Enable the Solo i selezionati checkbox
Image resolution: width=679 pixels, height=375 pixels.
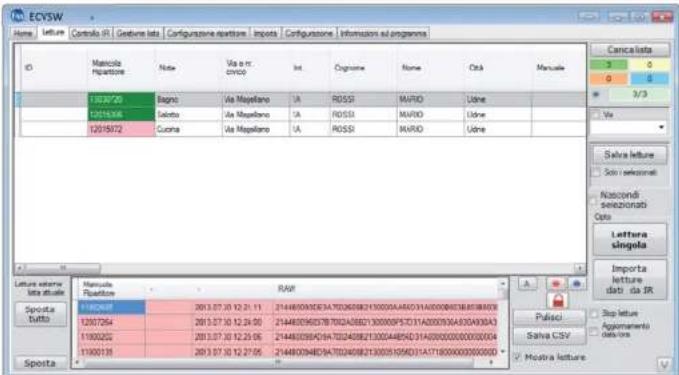[x=597, y=172]
